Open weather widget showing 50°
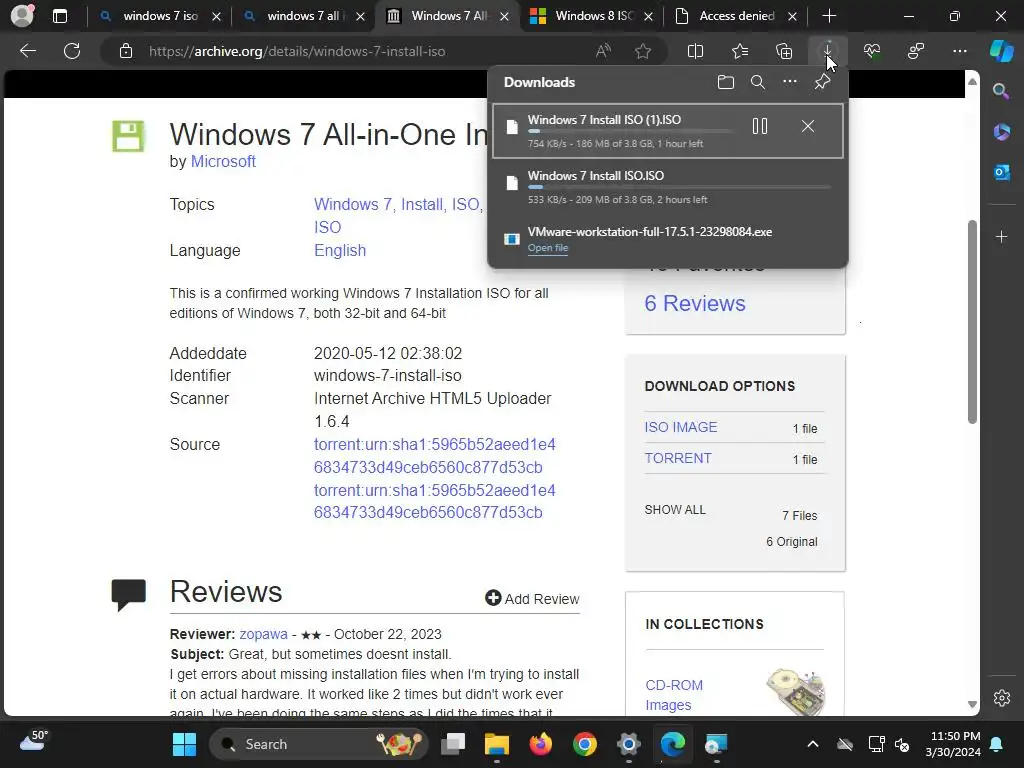 35,741
